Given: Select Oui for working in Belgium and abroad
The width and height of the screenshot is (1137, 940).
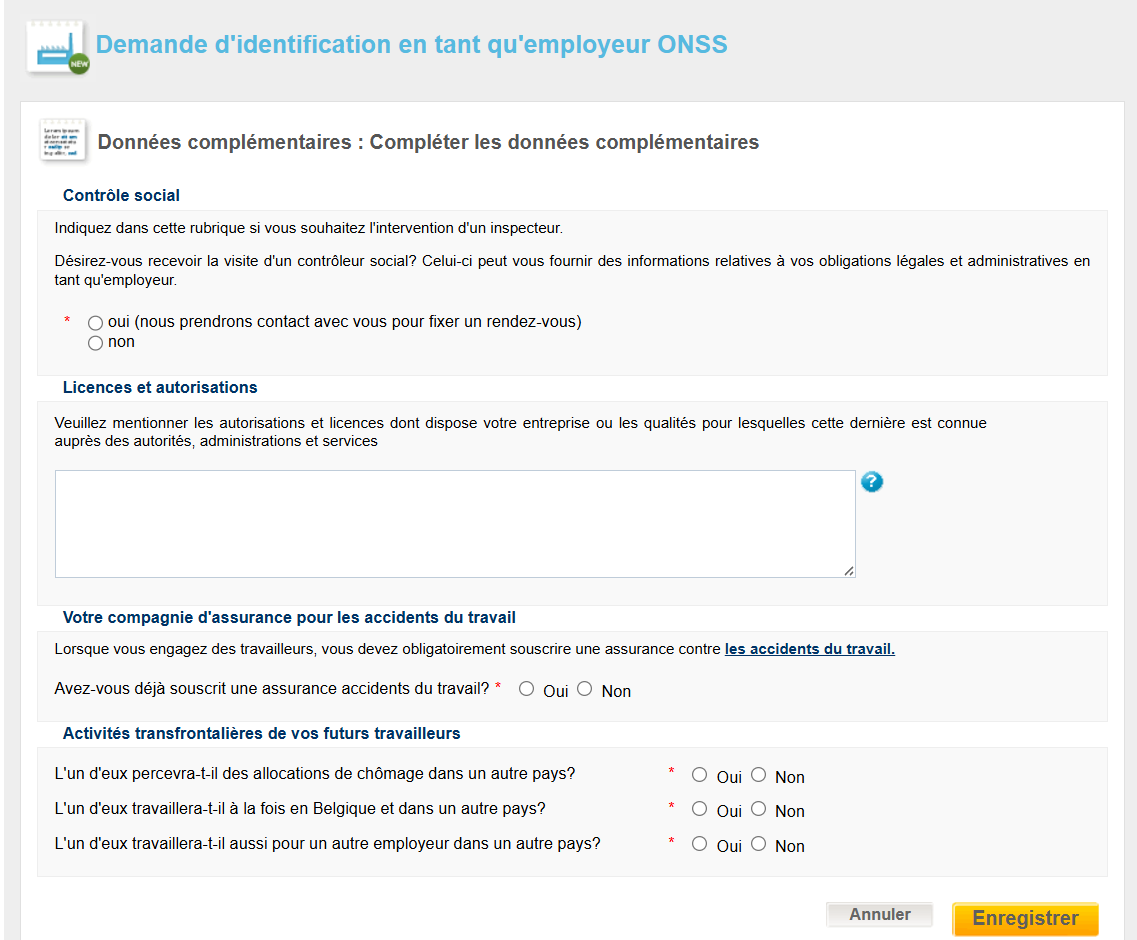Looking at the screenshot, I should pos(699,809).
